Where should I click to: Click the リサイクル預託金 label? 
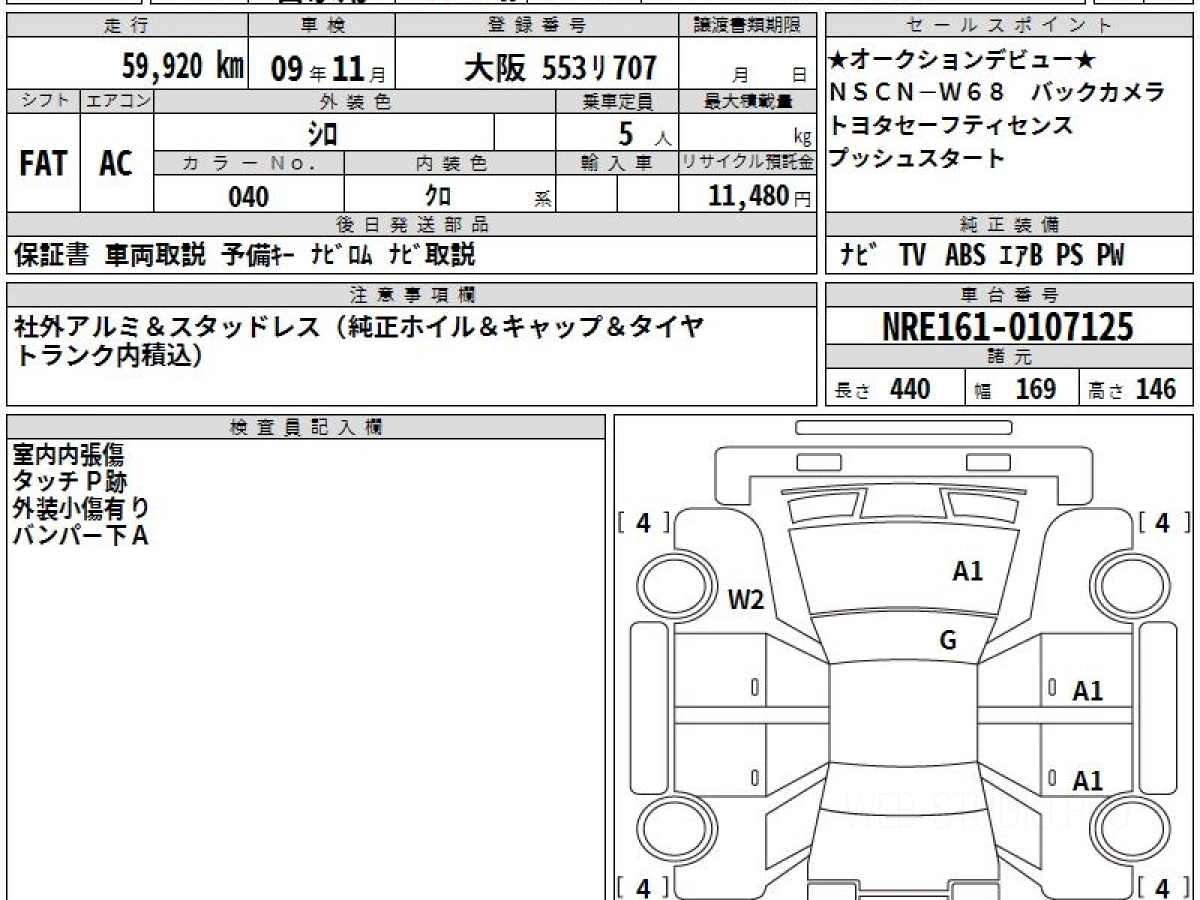click(748, 163)
